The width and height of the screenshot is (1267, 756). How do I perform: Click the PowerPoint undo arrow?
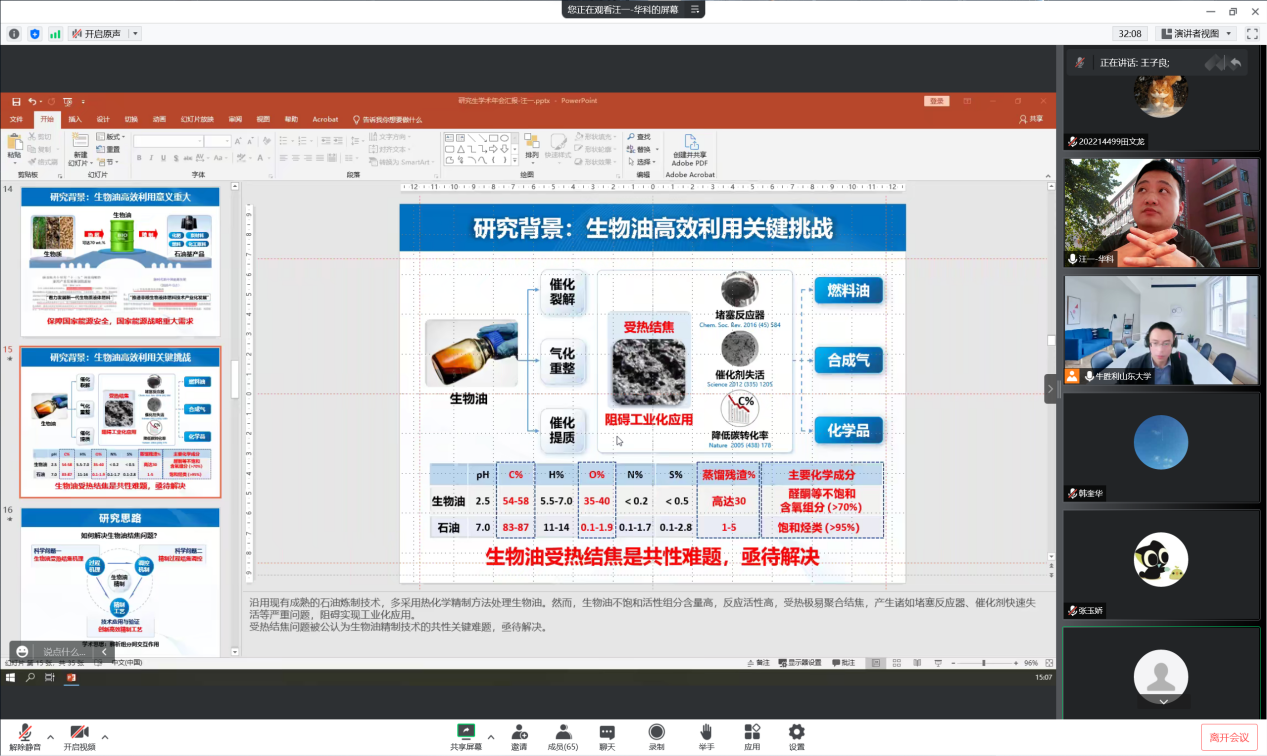[32, 101]
